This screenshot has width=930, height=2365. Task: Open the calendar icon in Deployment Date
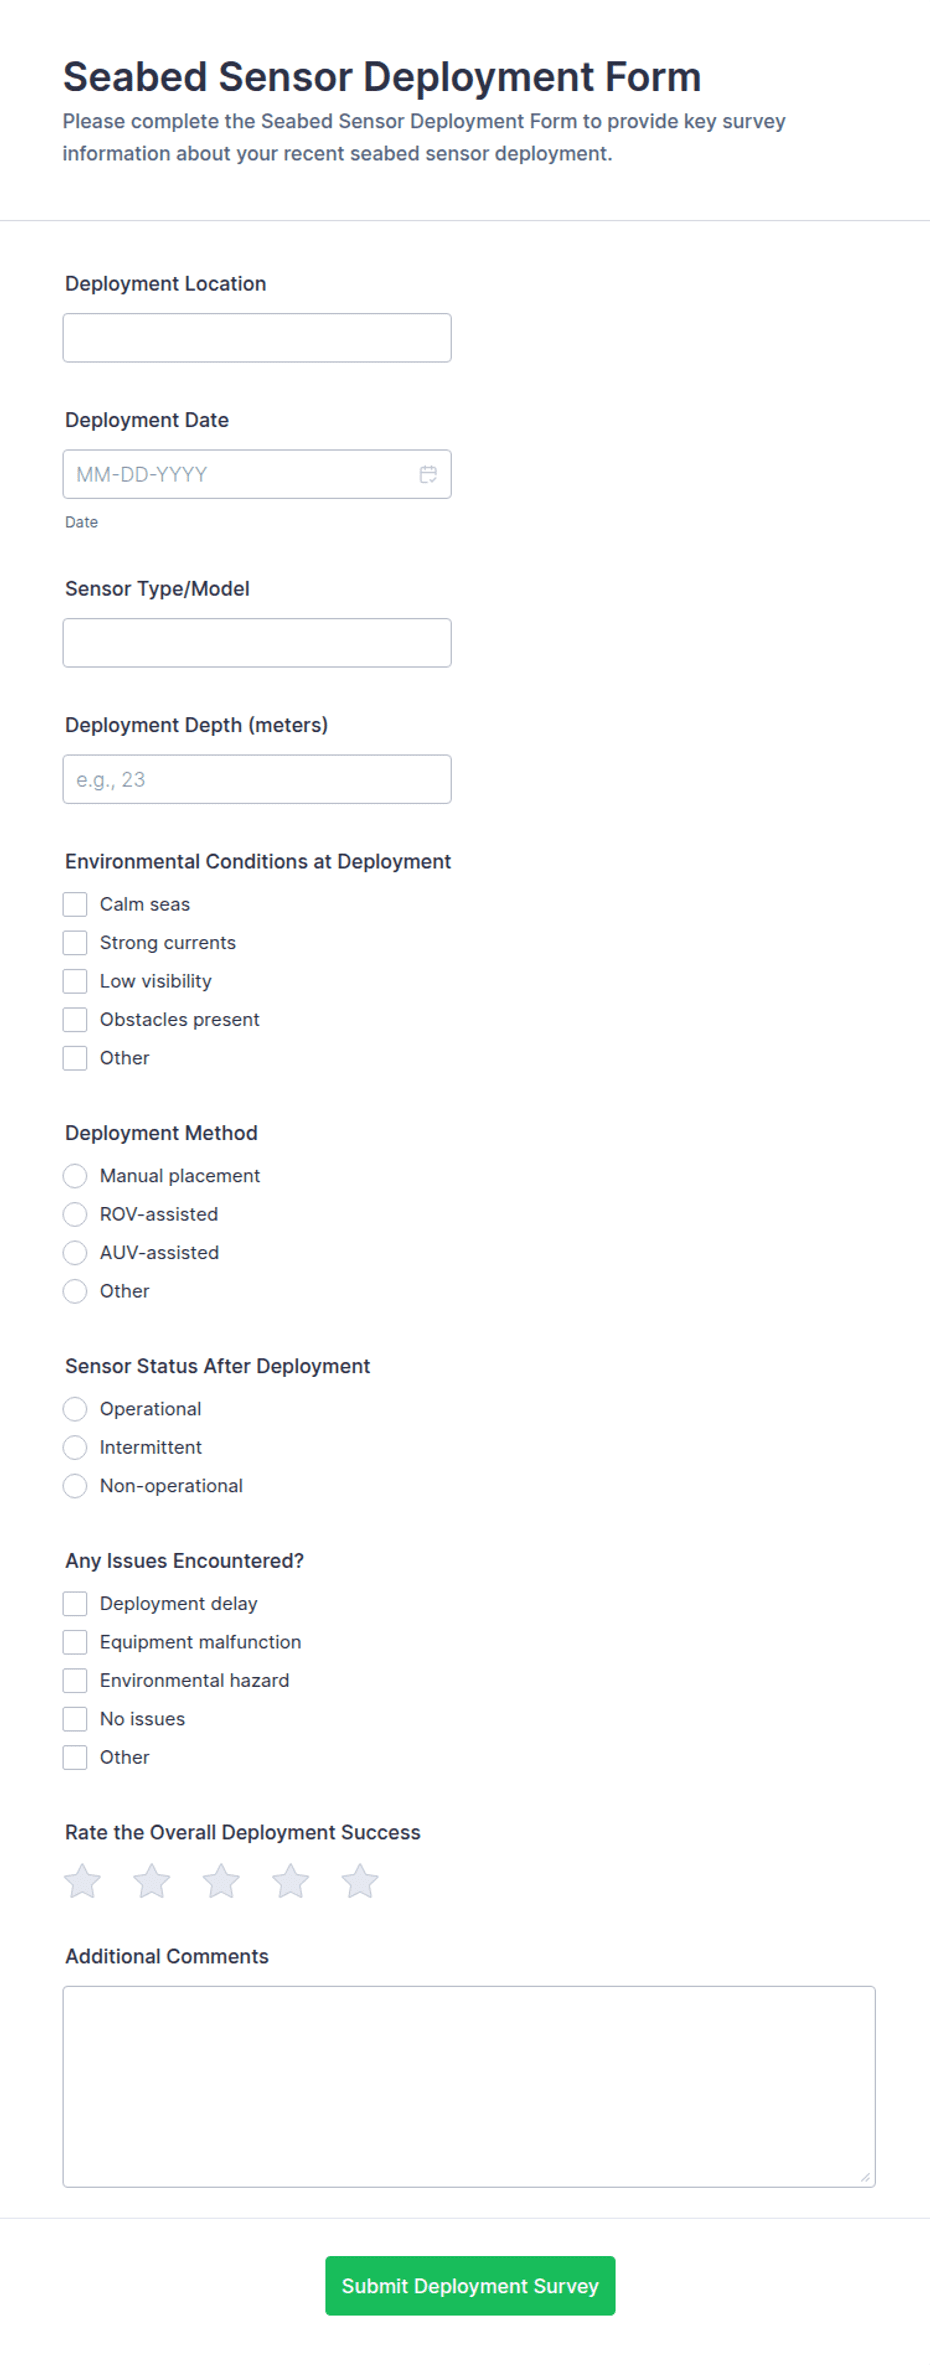tap(428, 474)
